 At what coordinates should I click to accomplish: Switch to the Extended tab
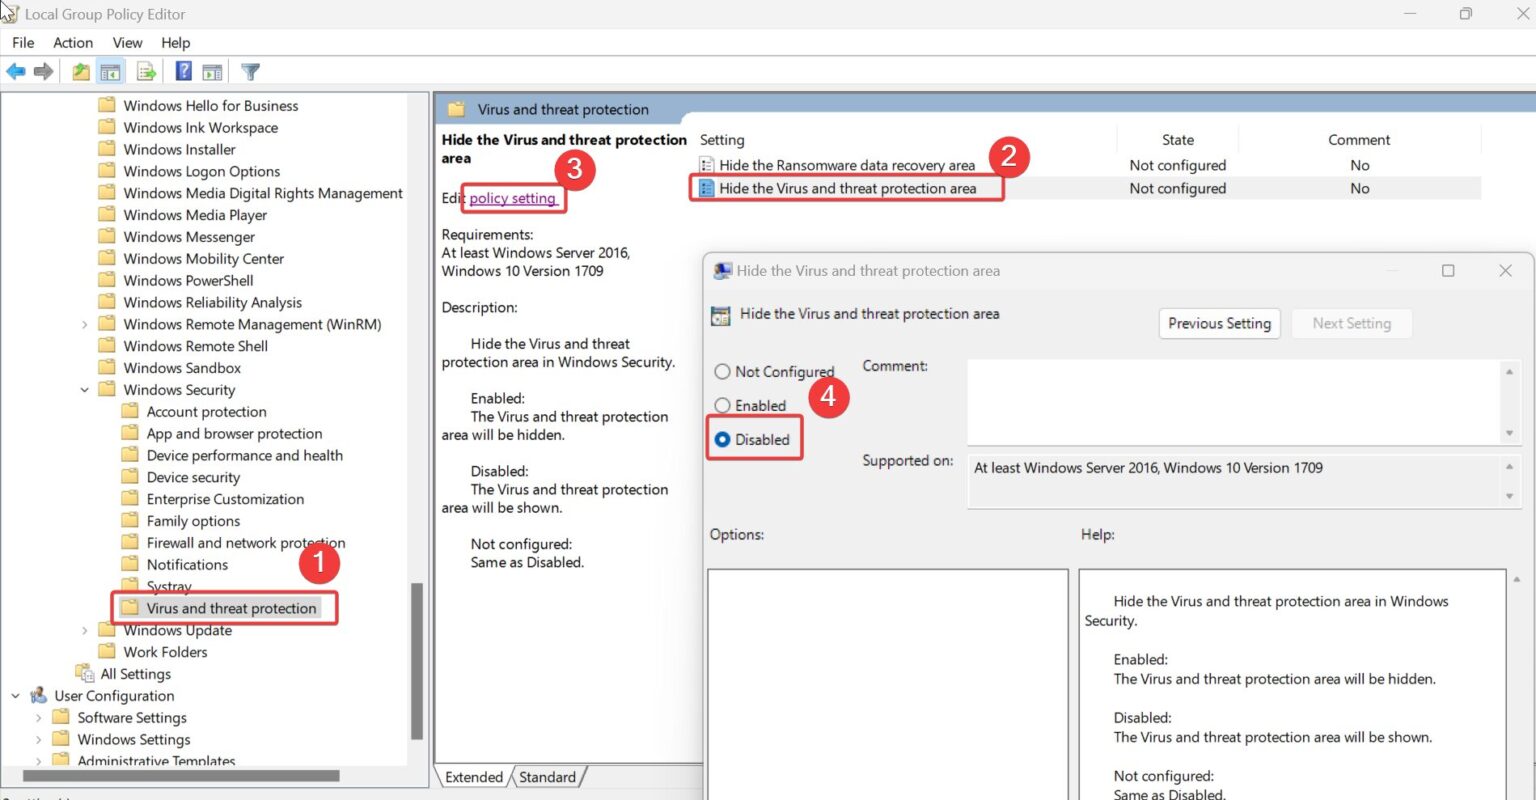point(474,777)
